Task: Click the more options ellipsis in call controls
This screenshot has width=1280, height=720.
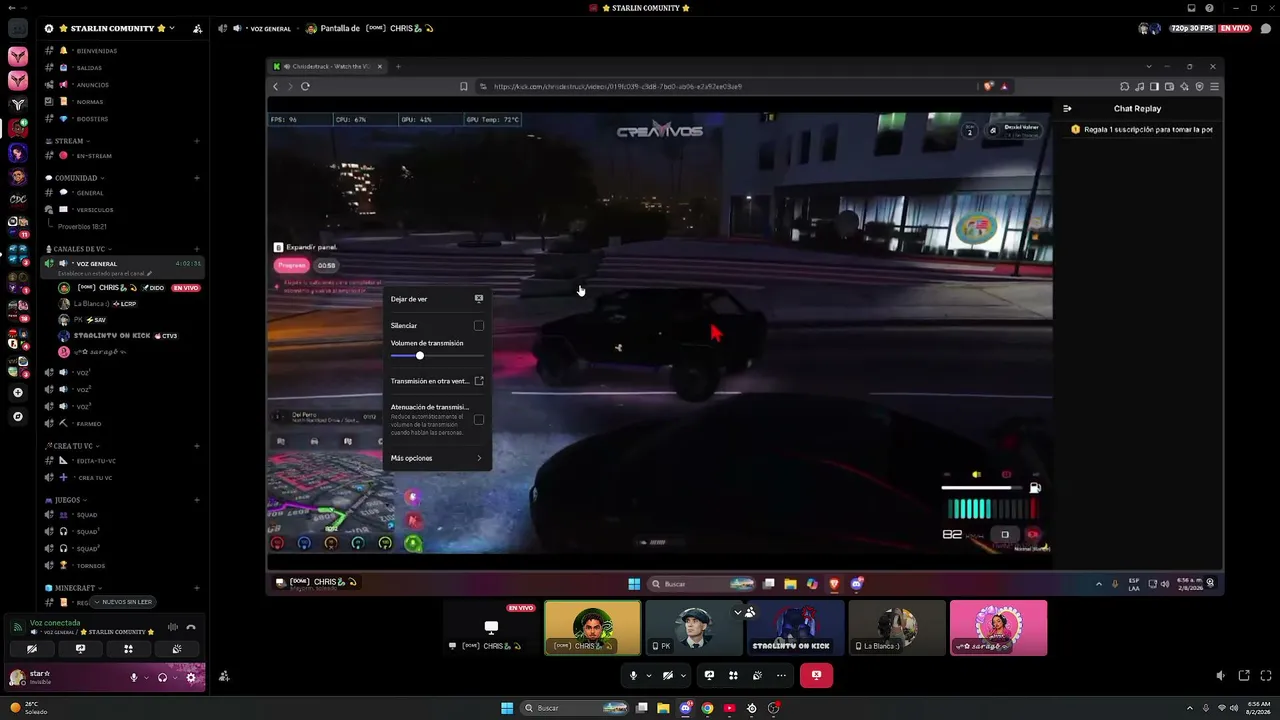Action: tap(781, 676)
